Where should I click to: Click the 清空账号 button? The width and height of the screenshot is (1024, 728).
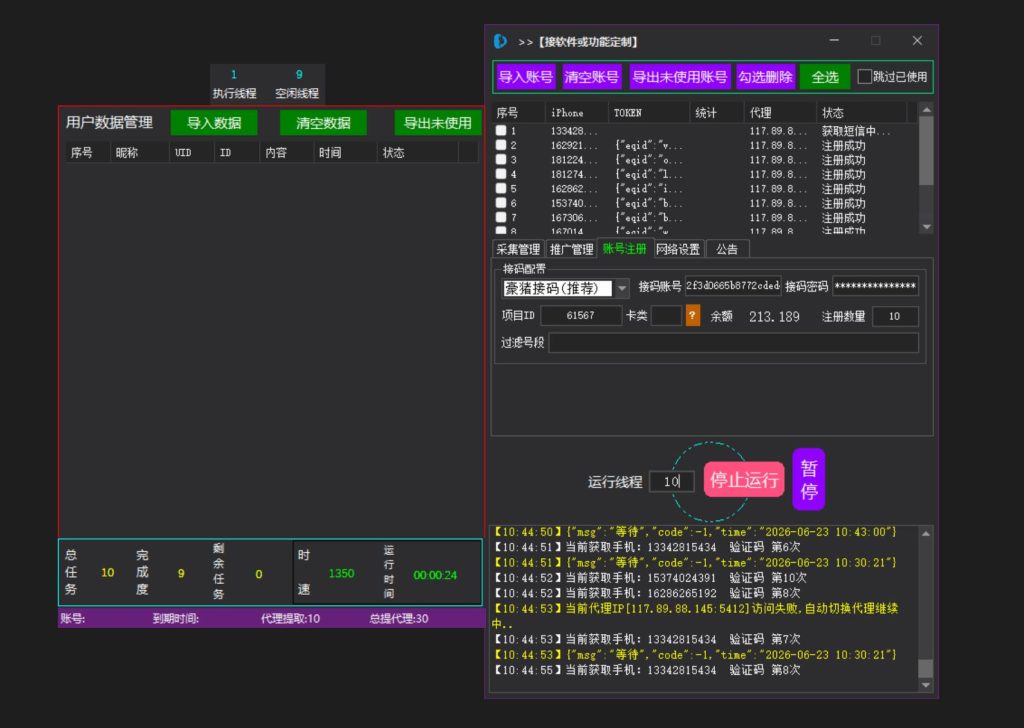(x=591, y=76)
